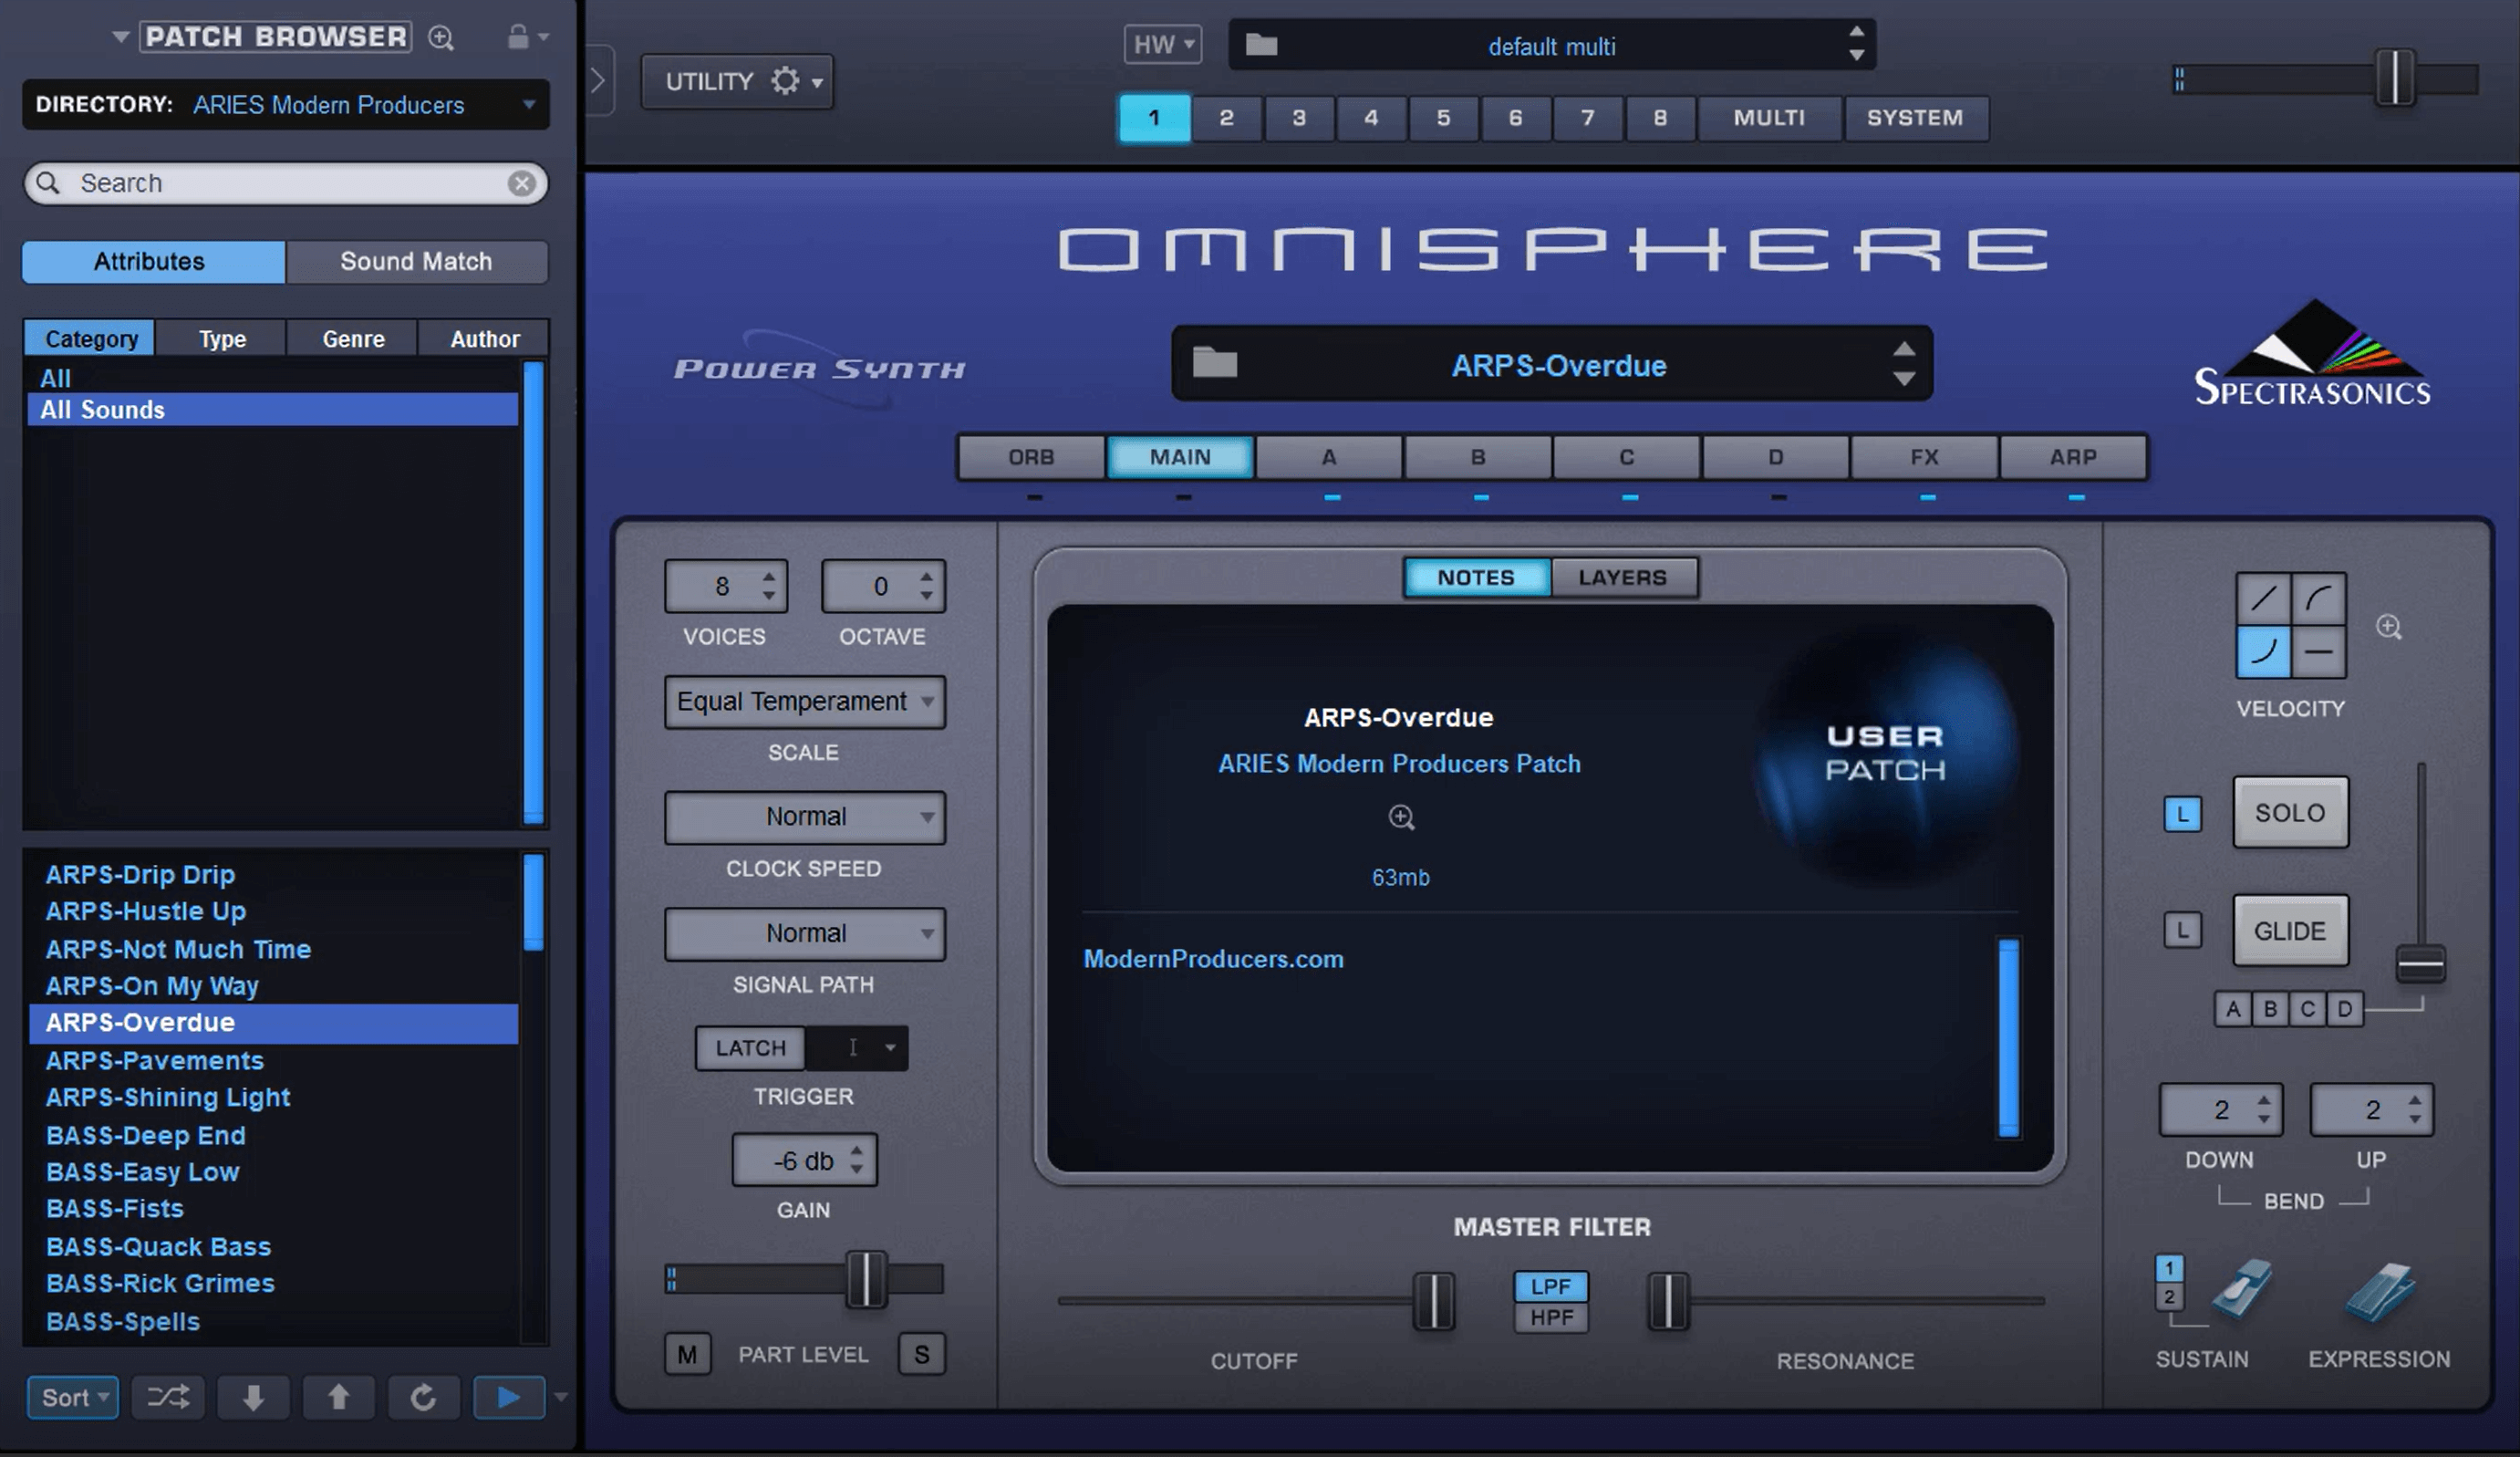
Task: Collapse the browser with side arrow
Action: point(598,81)
